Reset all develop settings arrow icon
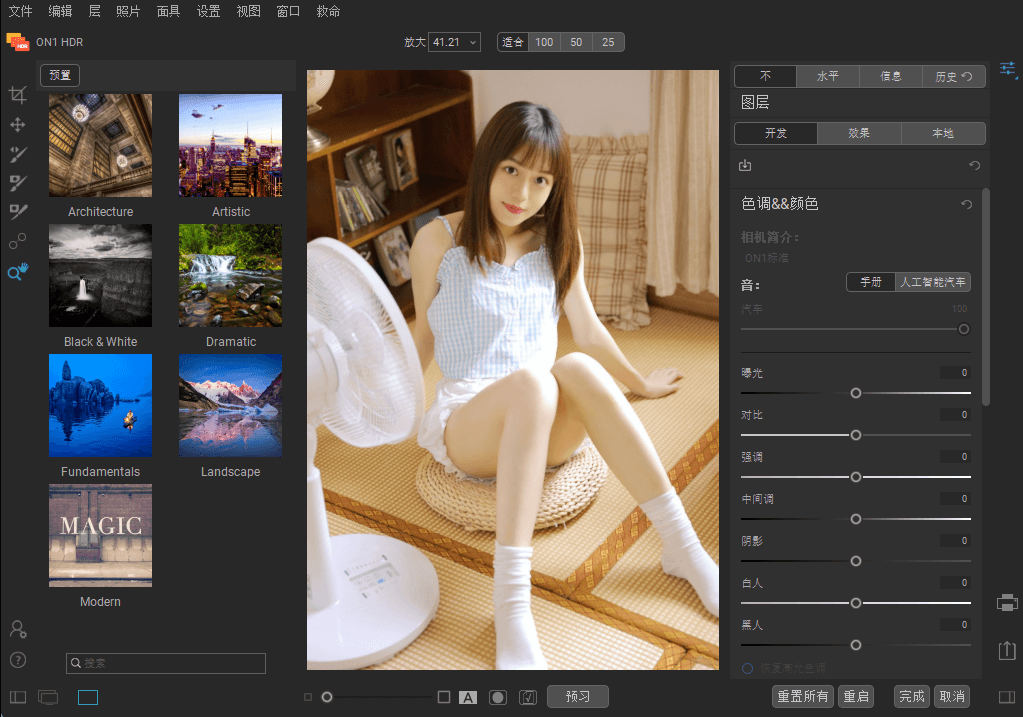Viewport: 1023px width, 717px height. (x=975, y=165)
